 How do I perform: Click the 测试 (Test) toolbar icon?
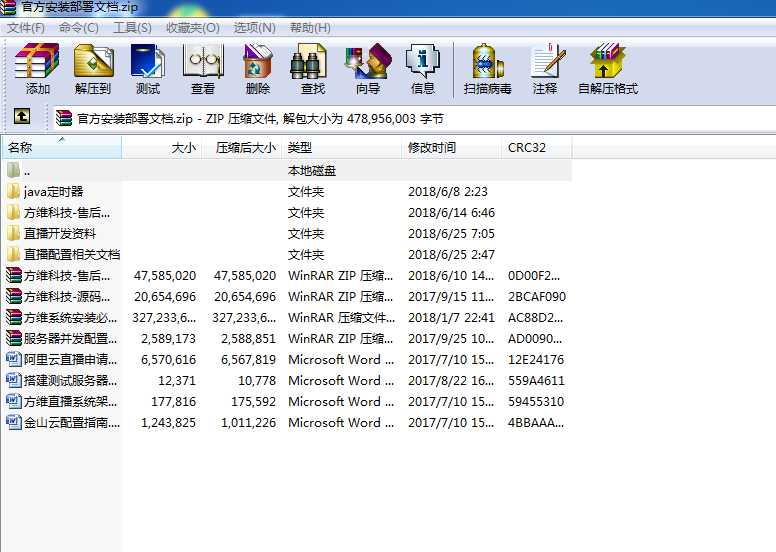147,69
